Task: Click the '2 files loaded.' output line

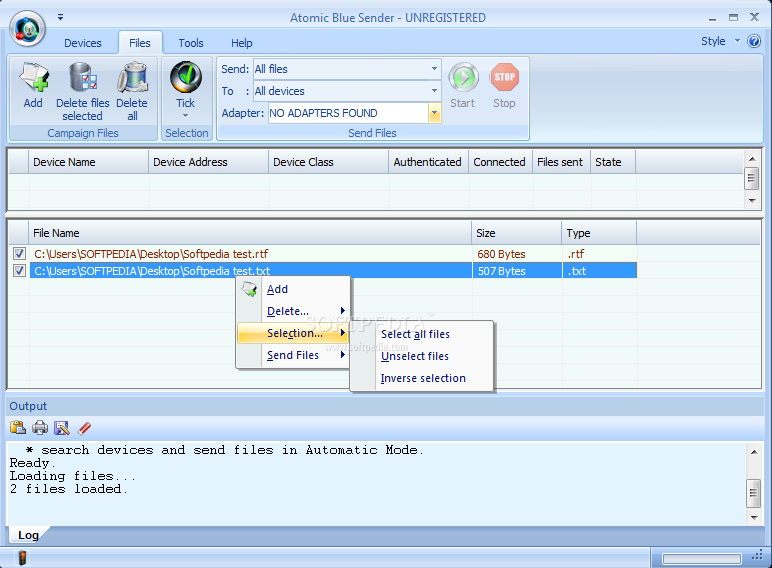Action: (x=68, y=489)
